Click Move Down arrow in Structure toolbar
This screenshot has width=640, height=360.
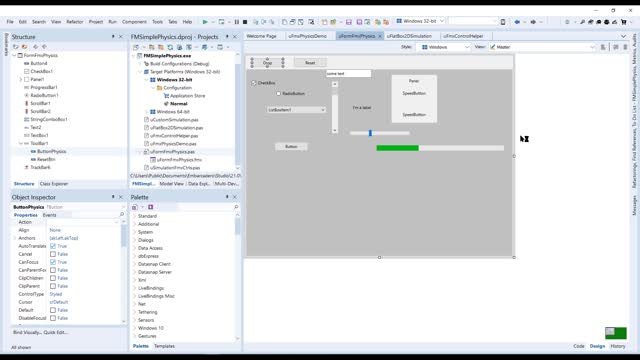click(44, 47)
